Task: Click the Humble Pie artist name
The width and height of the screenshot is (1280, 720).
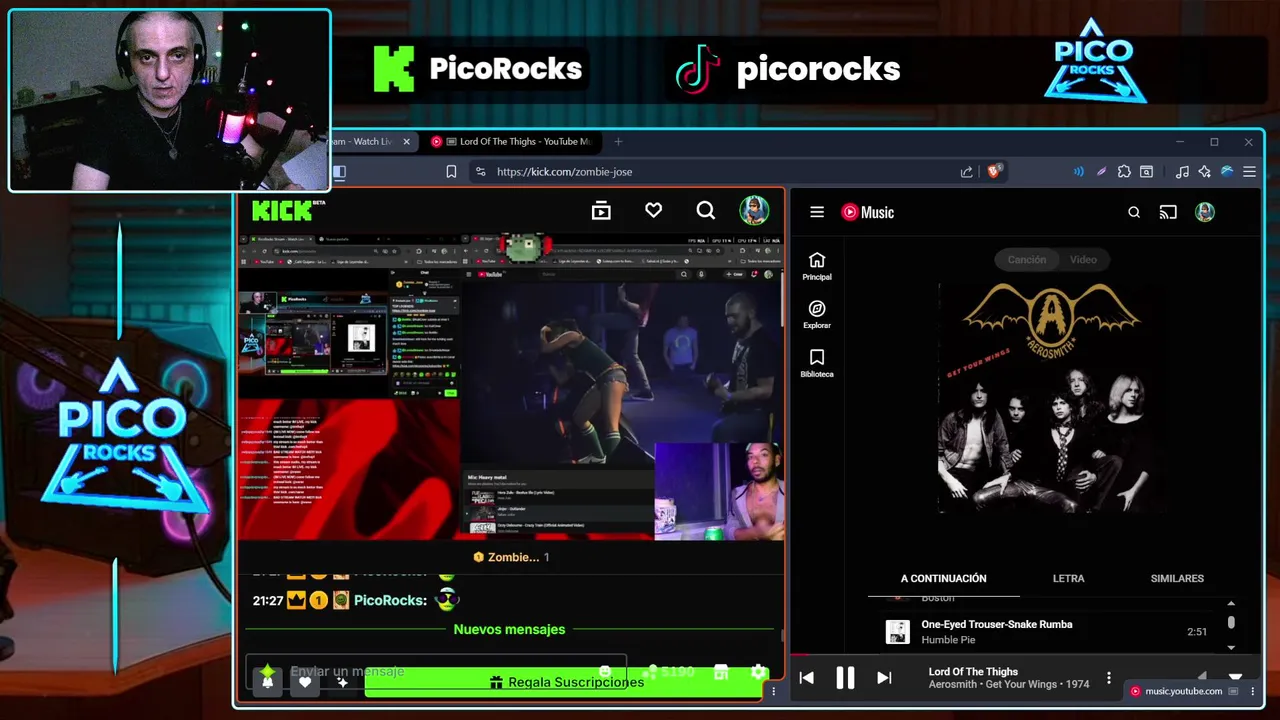Action: tap(948, 640)
